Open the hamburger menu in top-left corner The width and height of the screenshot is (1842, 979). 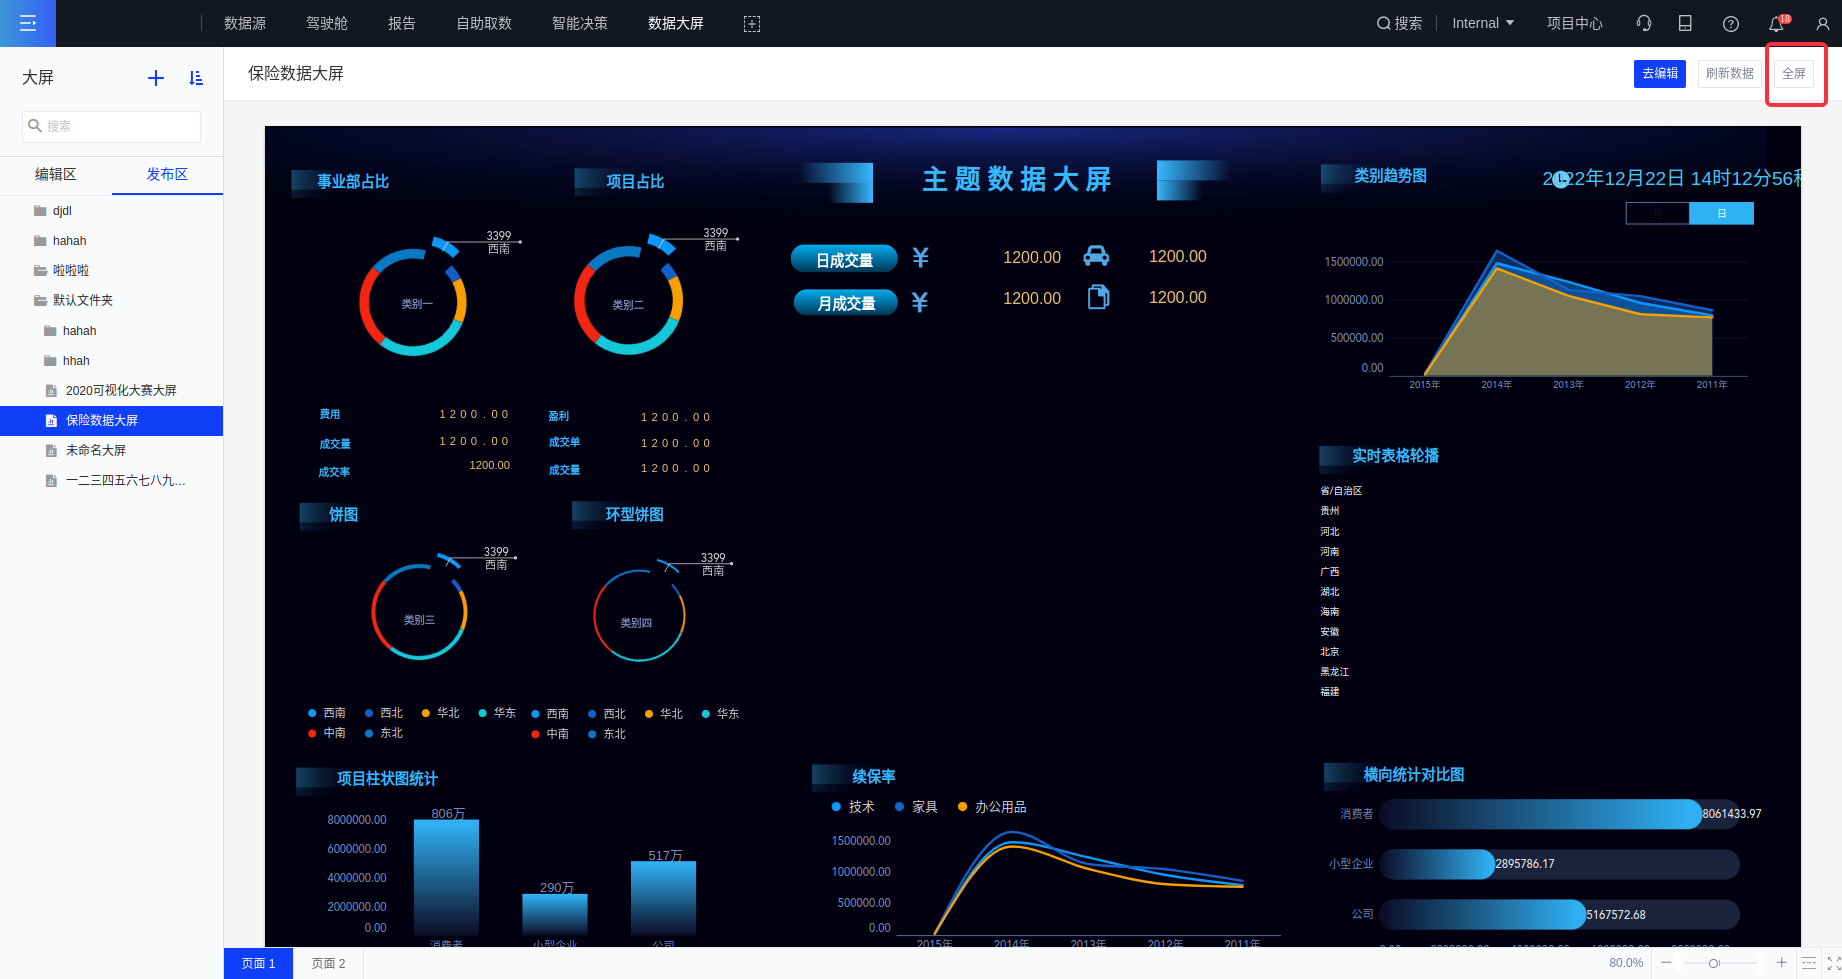(x=28, y=23)
